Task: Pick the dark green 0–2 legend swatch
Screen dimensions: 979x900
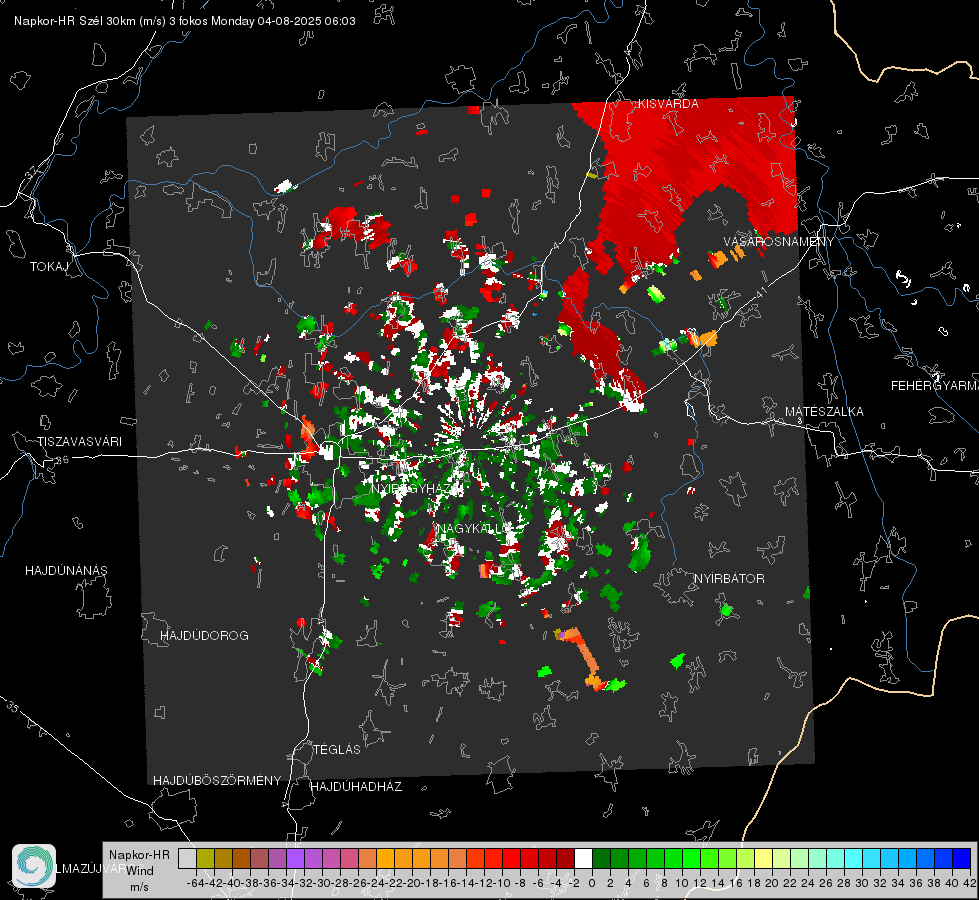Action: [x=601, y=858]
